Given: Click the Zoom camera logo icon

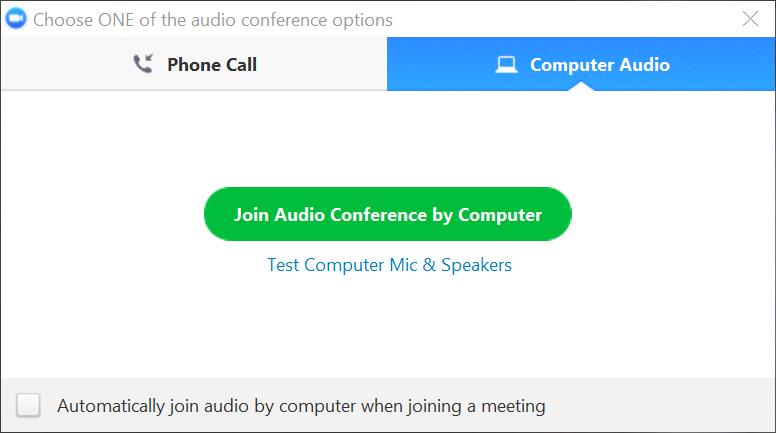Looking at the screenshot, I should [16, 20].
